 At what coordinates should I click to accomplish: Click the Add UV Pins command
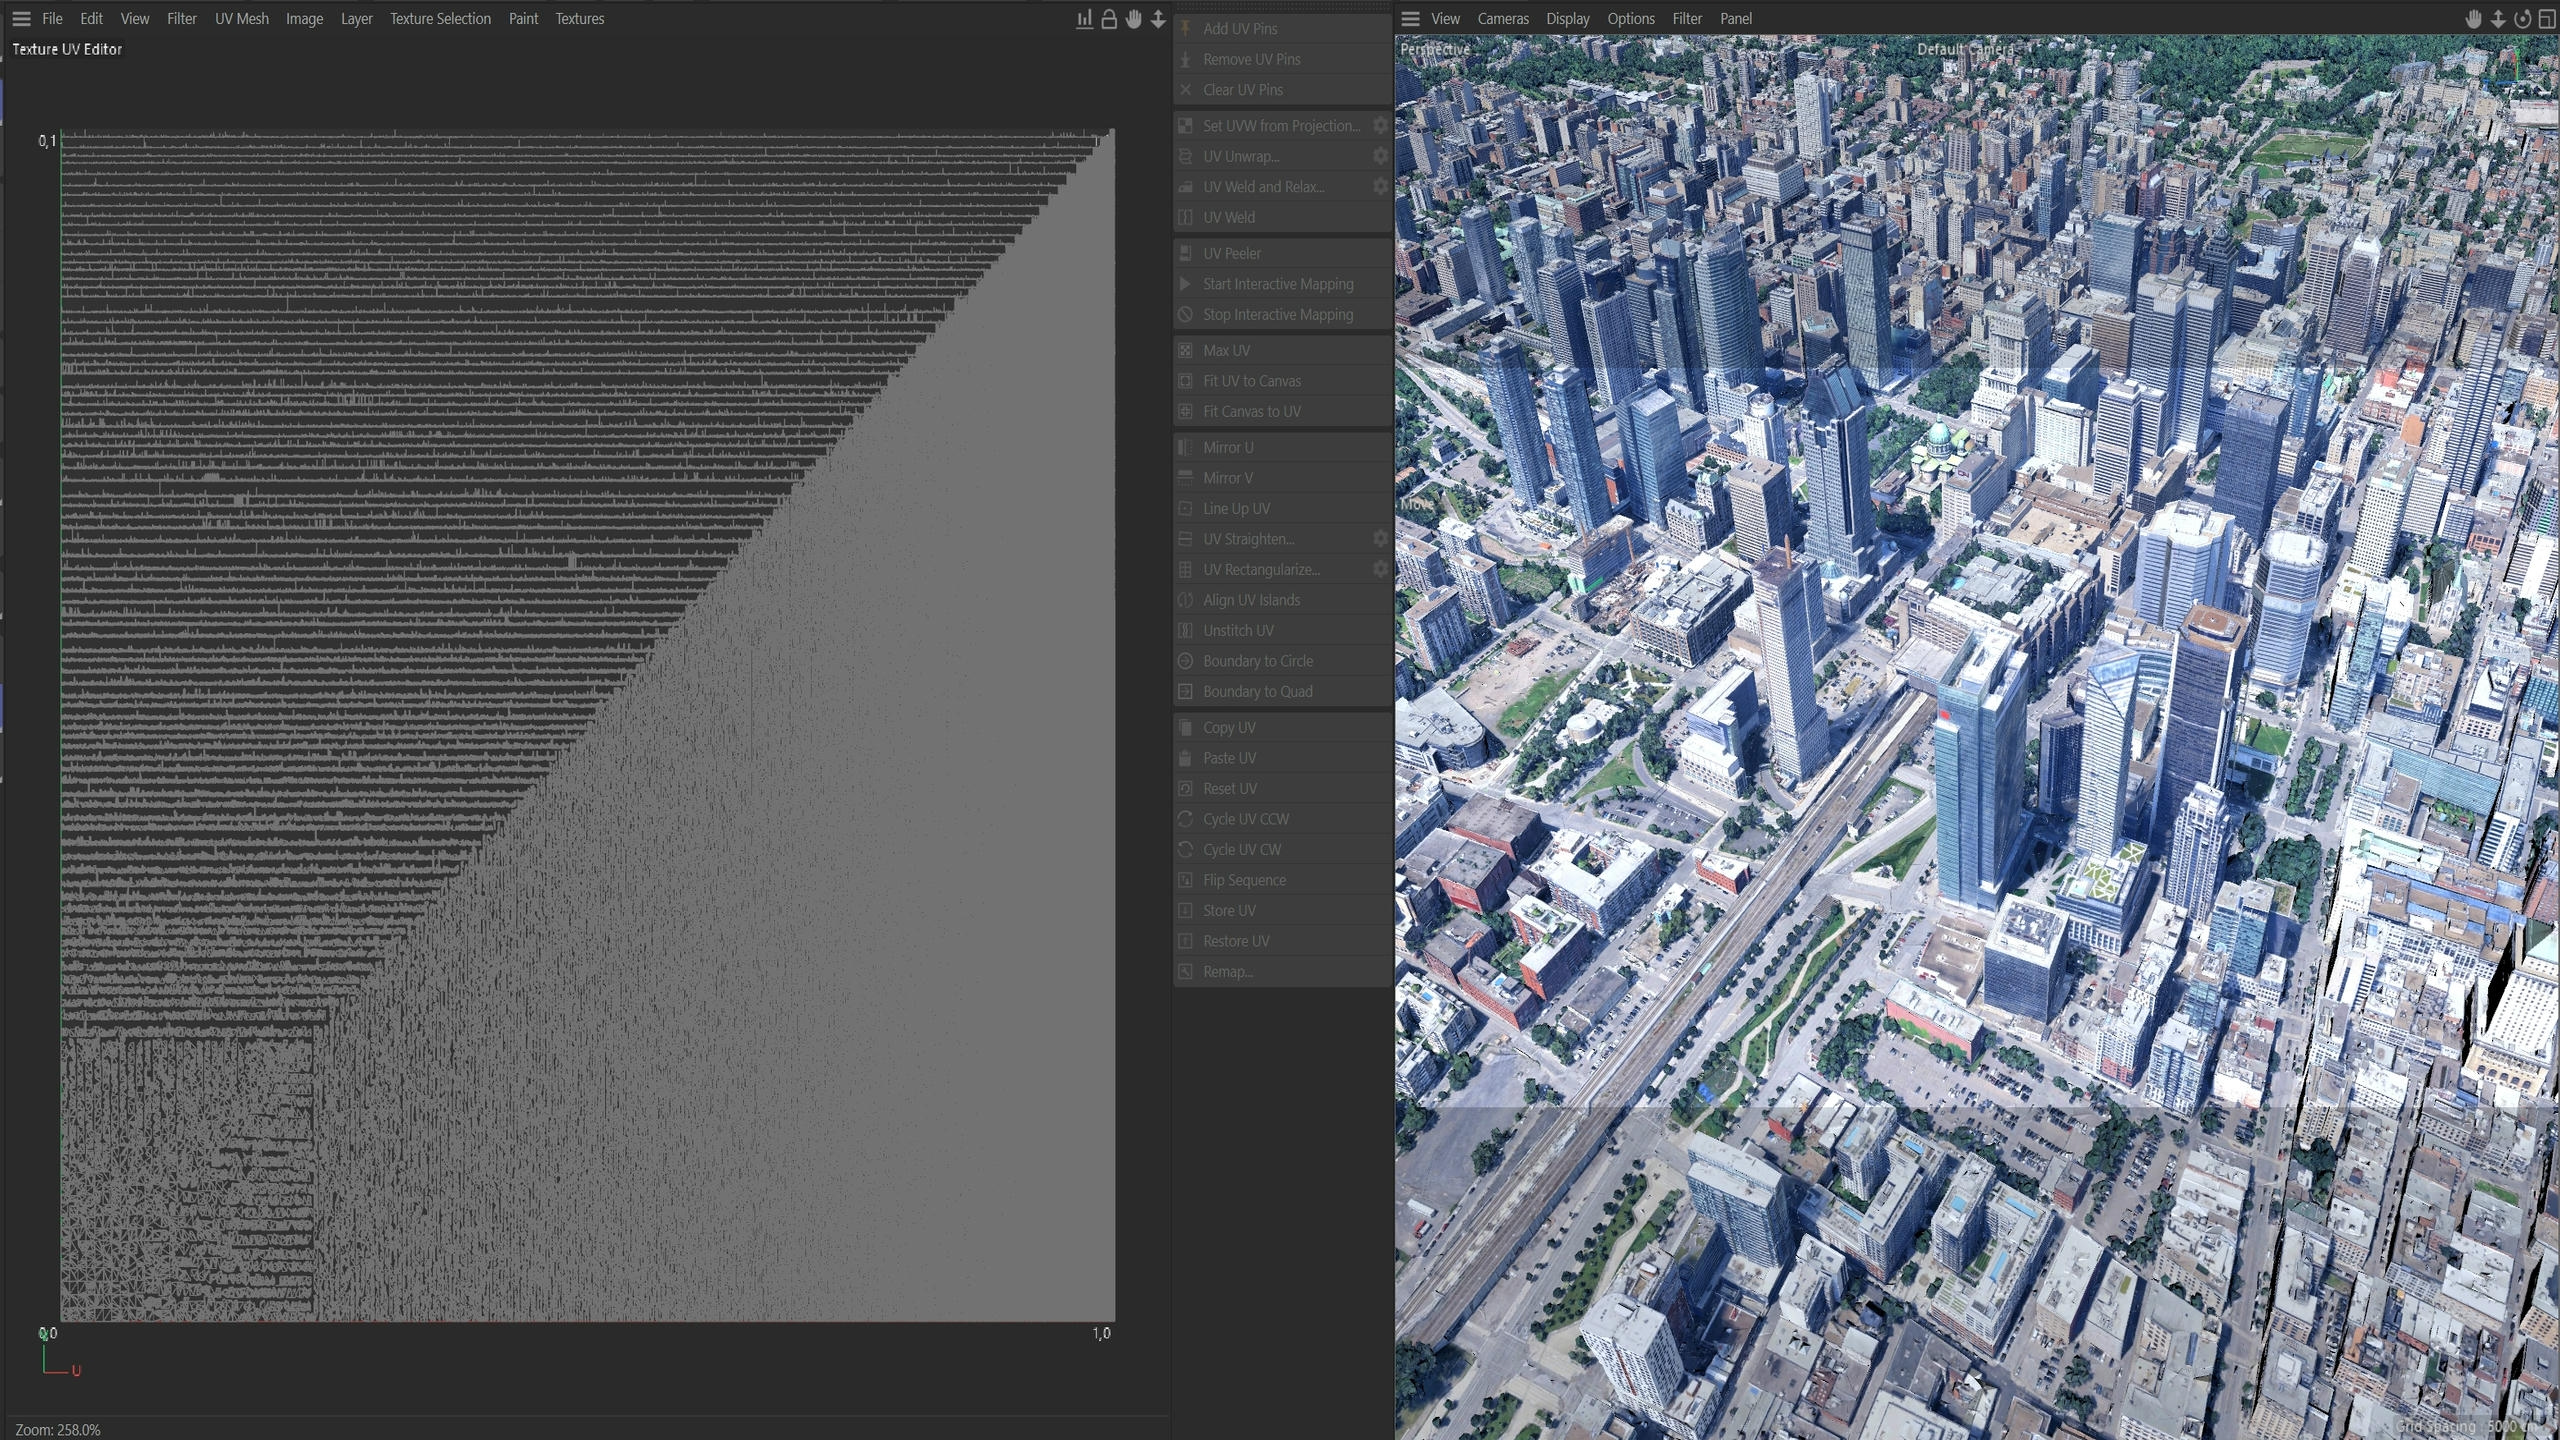(x=1282, y=29)
